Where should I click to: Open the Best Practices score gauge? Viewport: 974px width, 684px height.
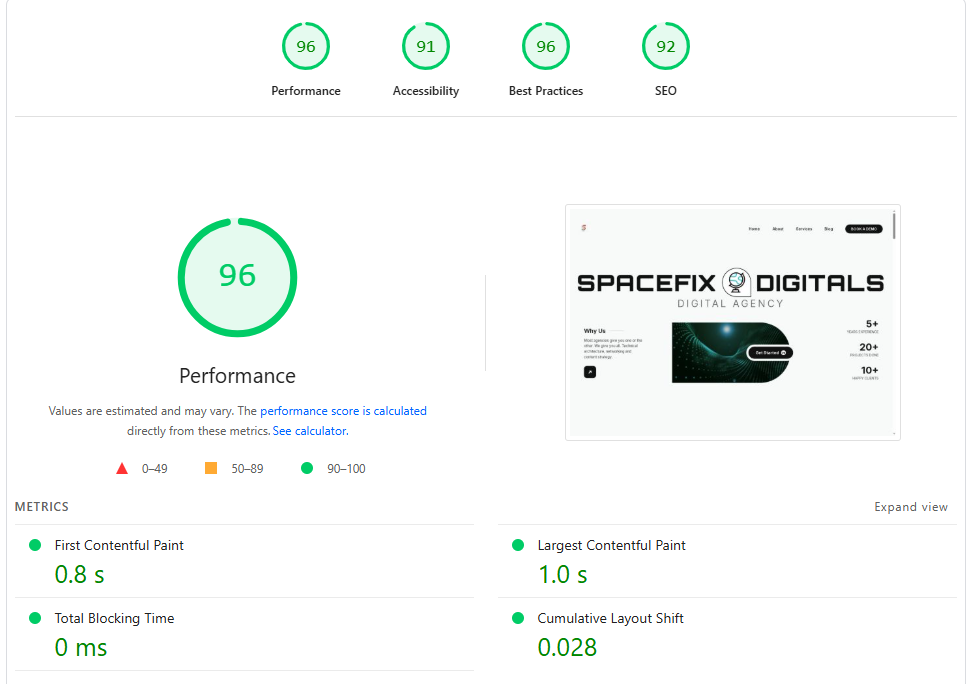[545, 46]
